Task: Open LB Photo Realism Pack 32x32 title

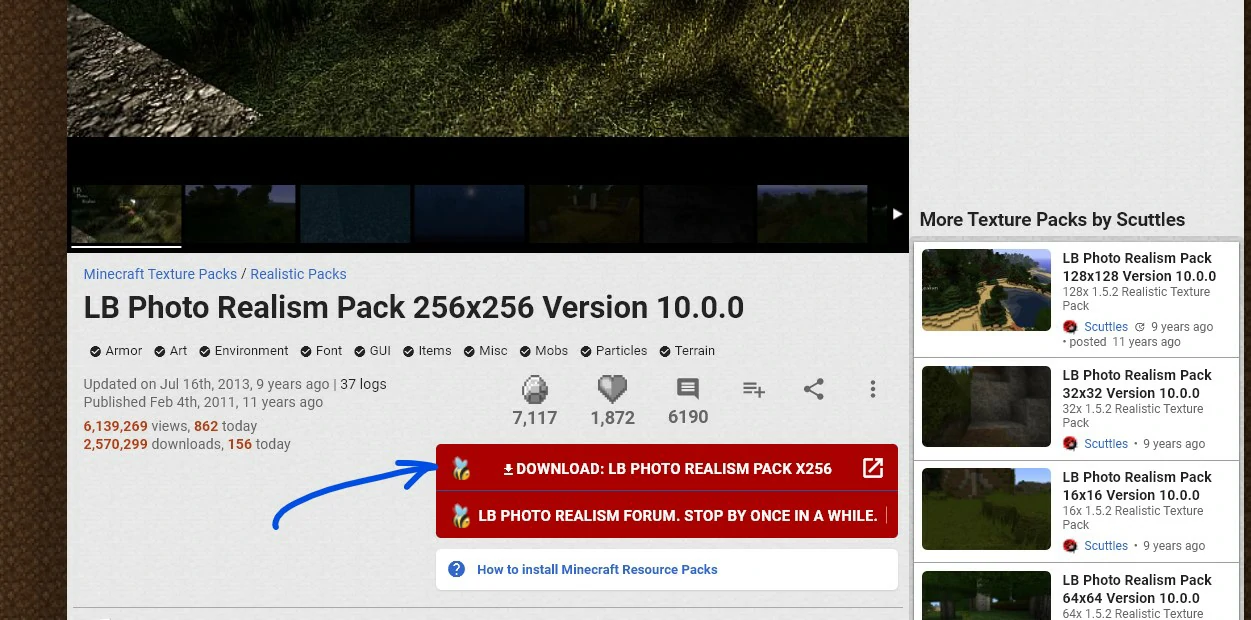Action: (1137, 384)
